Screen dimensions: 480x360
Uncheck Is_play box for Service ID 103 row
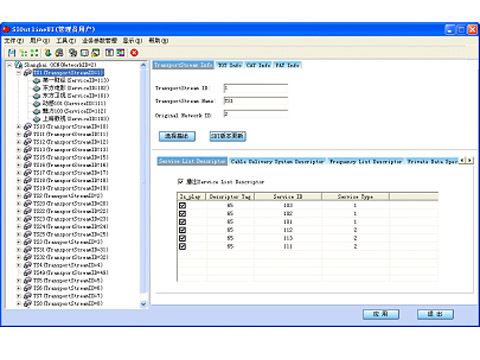[182, 205]
